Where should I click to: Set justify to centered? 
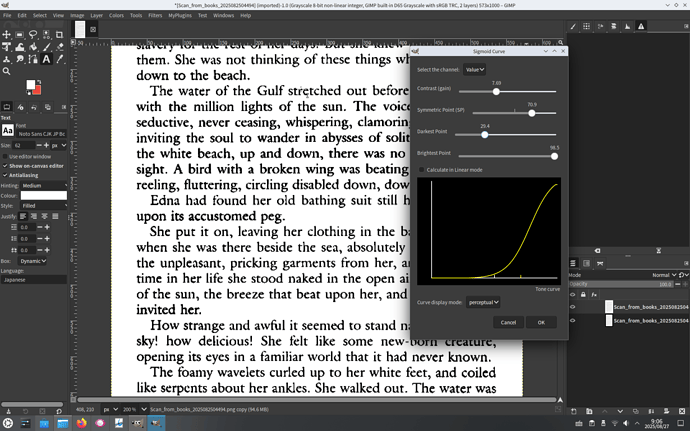point(44,216)
